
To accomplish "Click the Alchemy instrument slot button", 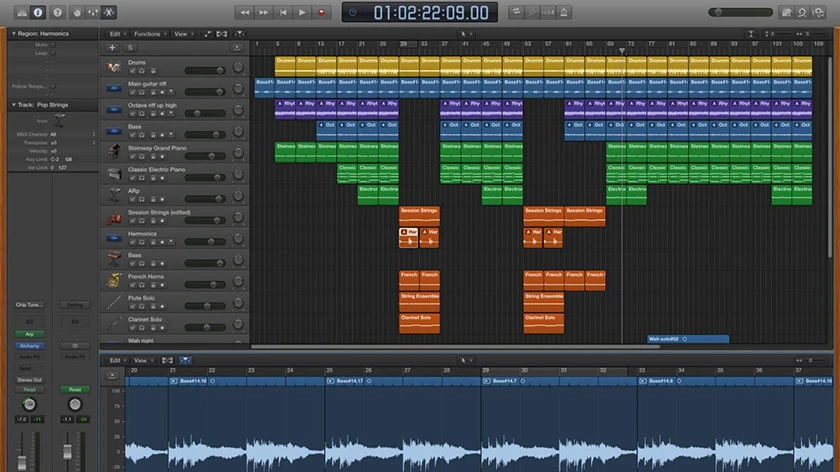I will point(29,346).
